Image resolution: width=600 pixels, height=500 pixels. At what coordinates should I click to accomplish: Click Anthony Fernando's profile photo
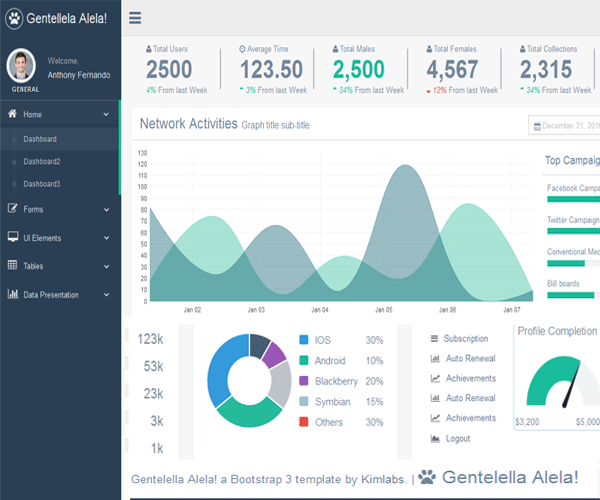(x=21, y=65)
